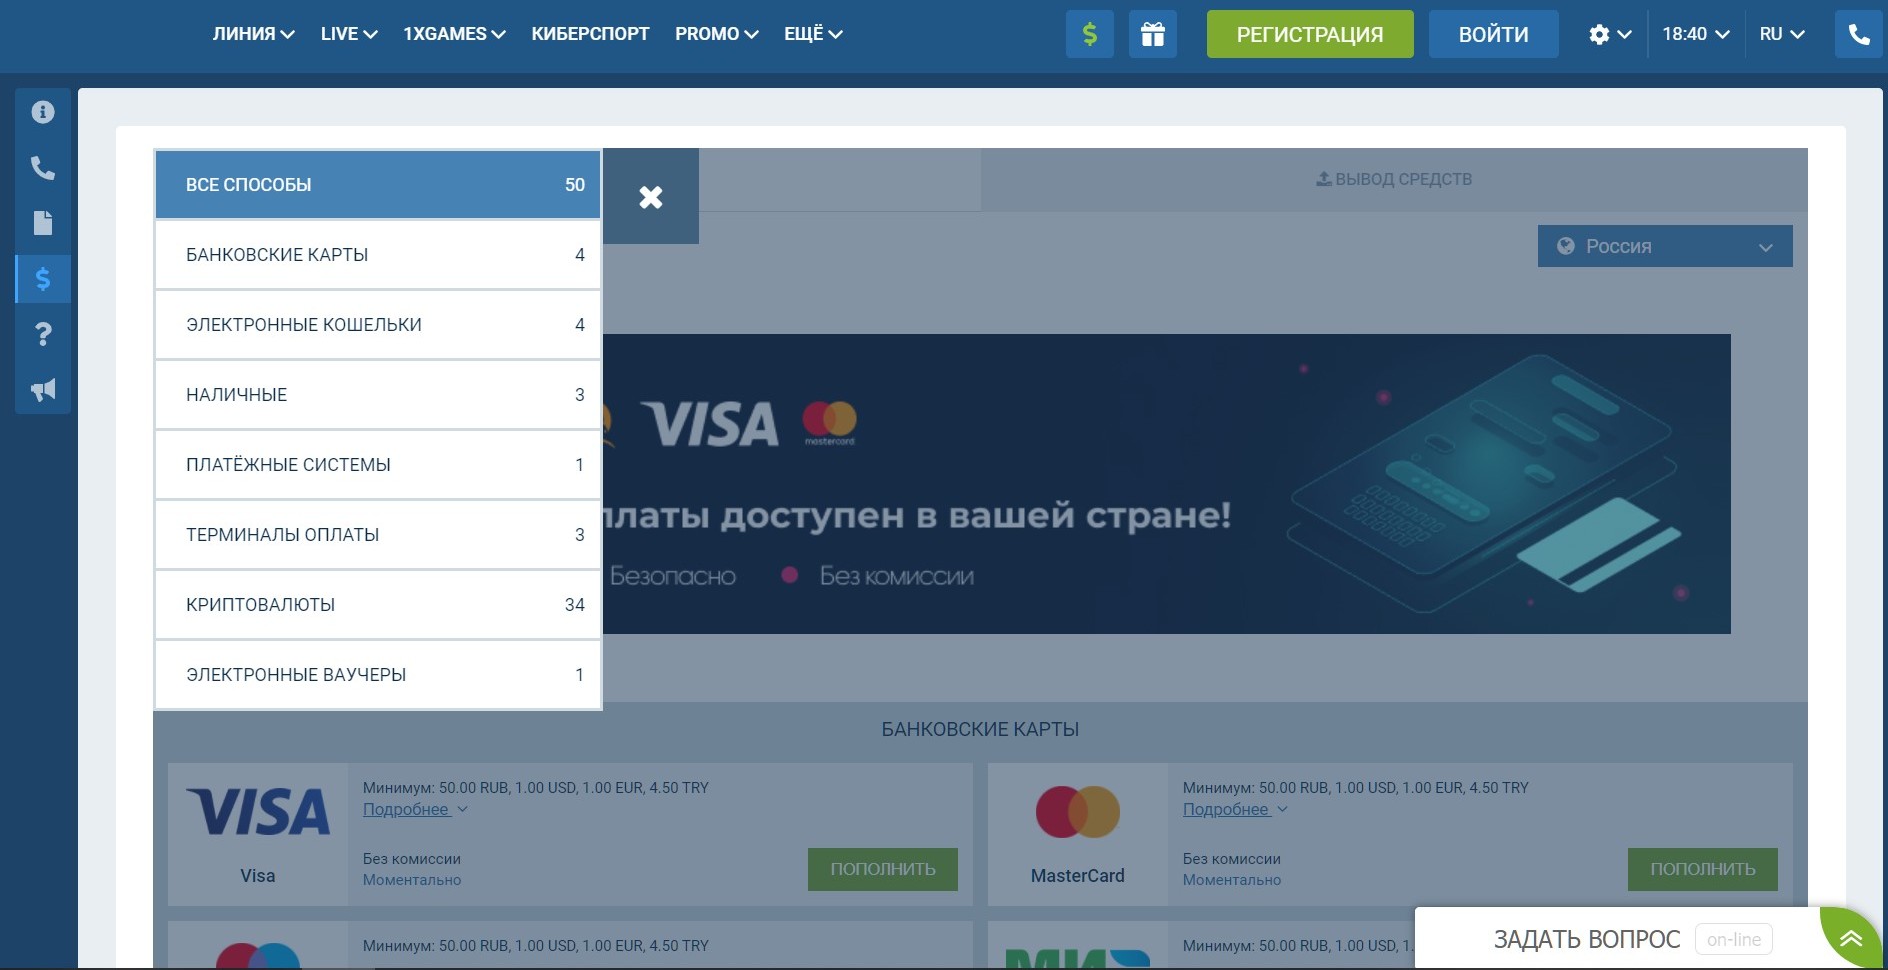Expand the LIVE menu
The height and width of the screenshot is (970, 1888).
pos(349,34)
